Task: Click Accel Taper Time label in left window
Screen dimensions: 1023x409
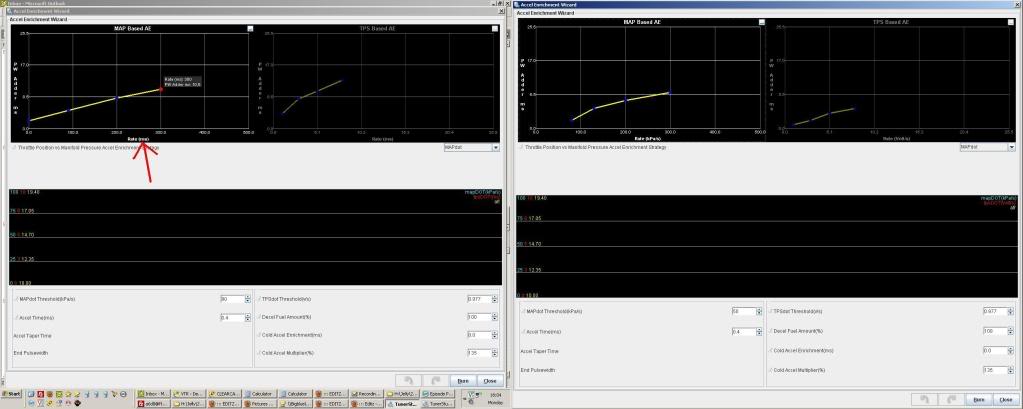Action: (x=32, y=335)
